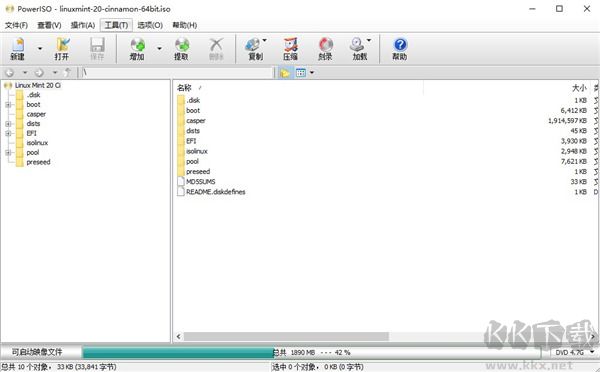
Task: Select EFI folder in file list
Action: 191,141
